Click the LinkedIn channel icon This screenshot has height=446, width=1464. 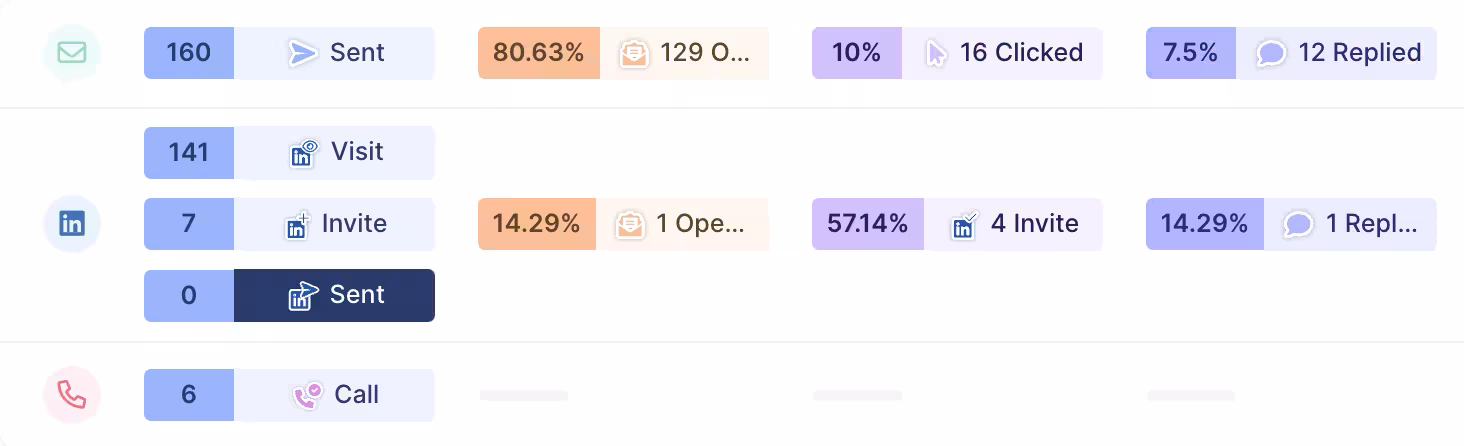coord(72,224)
